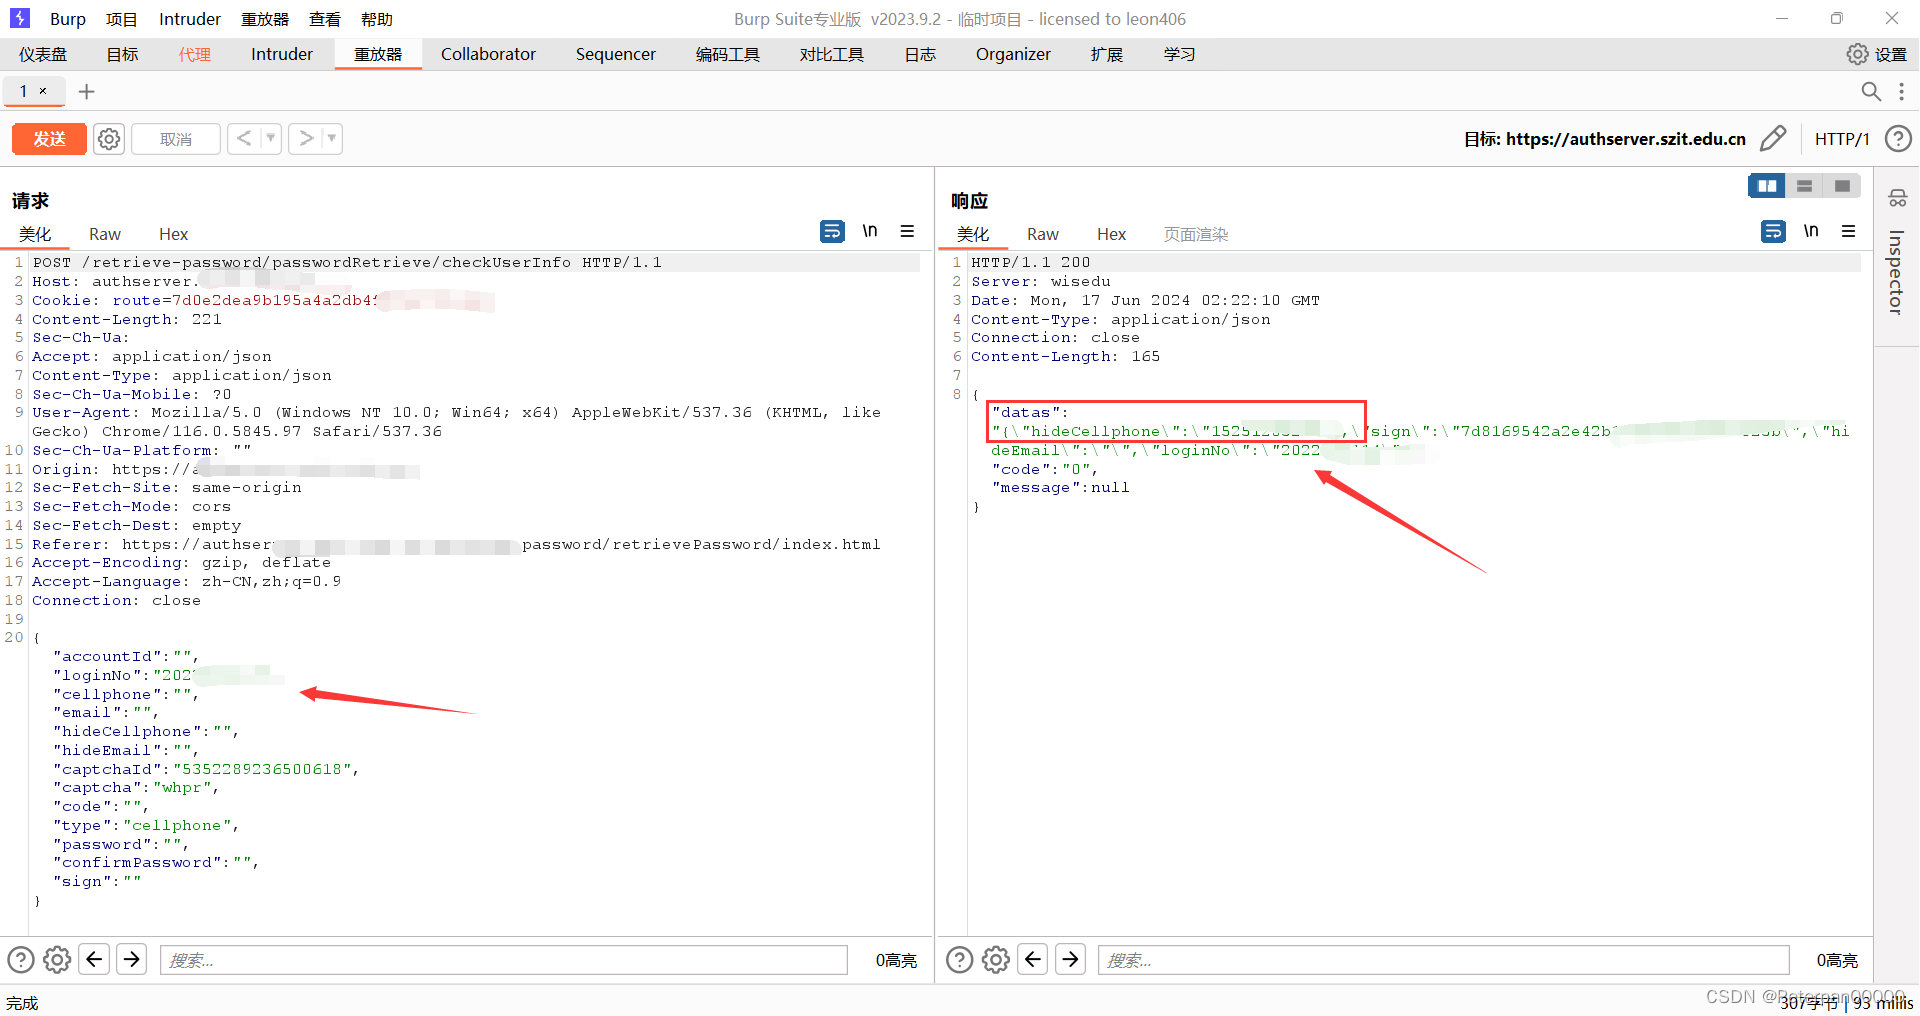Open the next history dropdown arrow
Viewport: 1920px width, 1016px height.
(x=332, y=139)
